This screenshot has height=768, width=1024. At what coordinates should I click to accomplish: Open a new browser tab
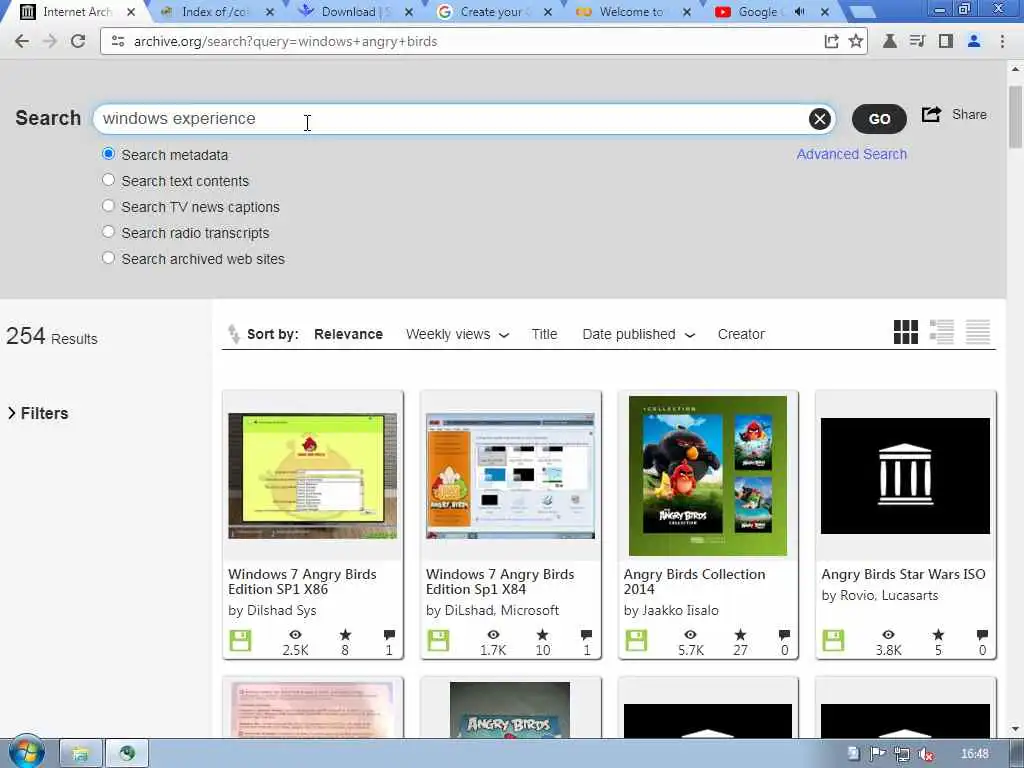pos(862,12)
